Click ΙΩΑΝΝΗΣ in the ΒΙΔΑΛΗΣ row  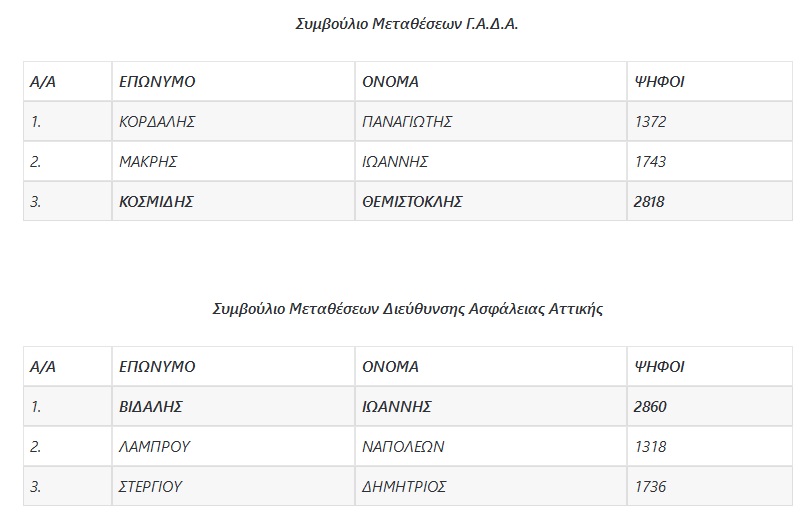(x=396, y=407)
